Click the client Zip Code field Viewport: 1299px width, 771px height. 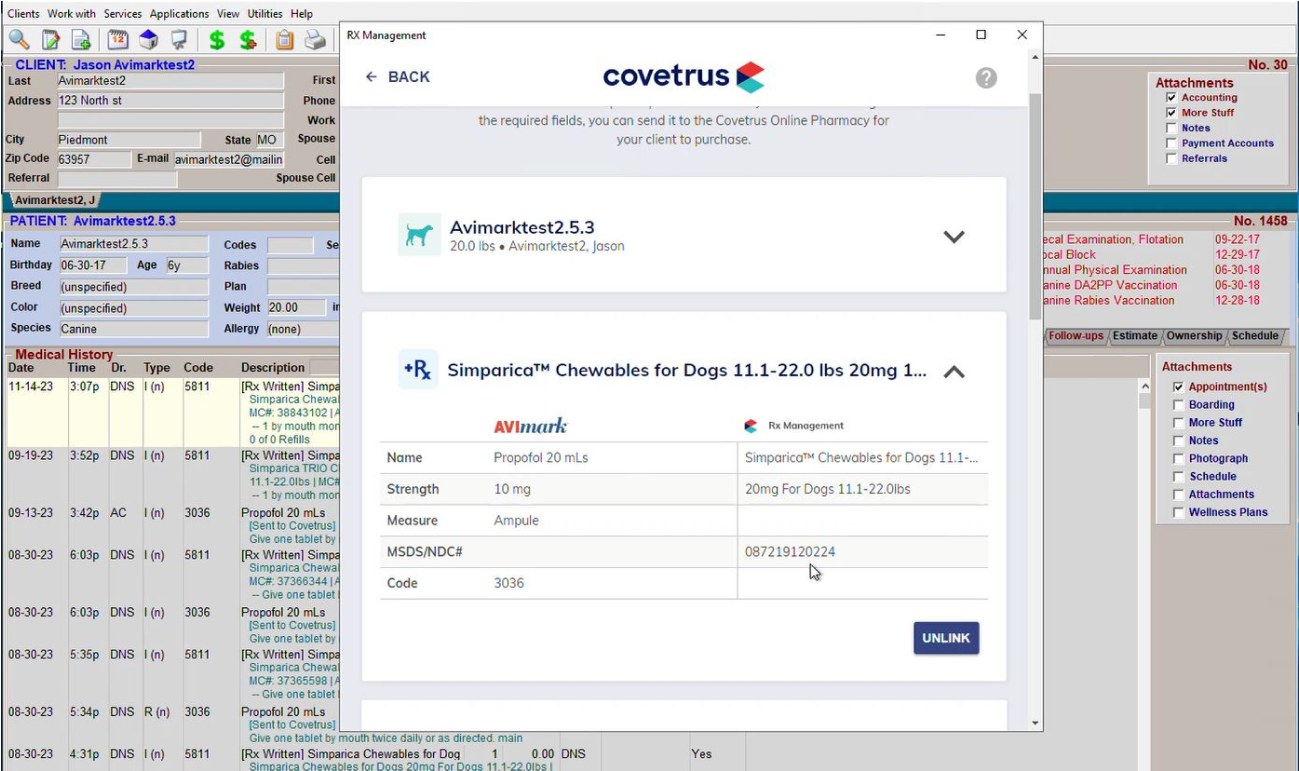point(93,159)
